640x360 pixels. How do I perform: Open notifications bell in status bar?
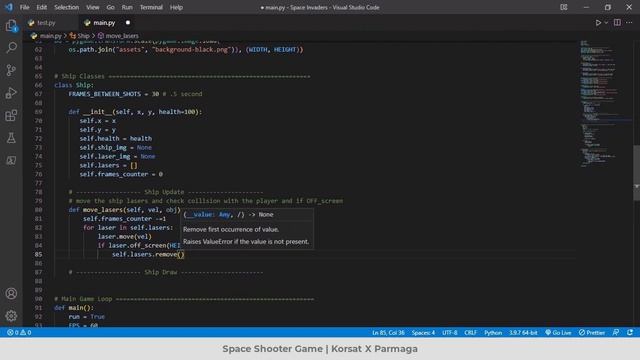[630, 333]
